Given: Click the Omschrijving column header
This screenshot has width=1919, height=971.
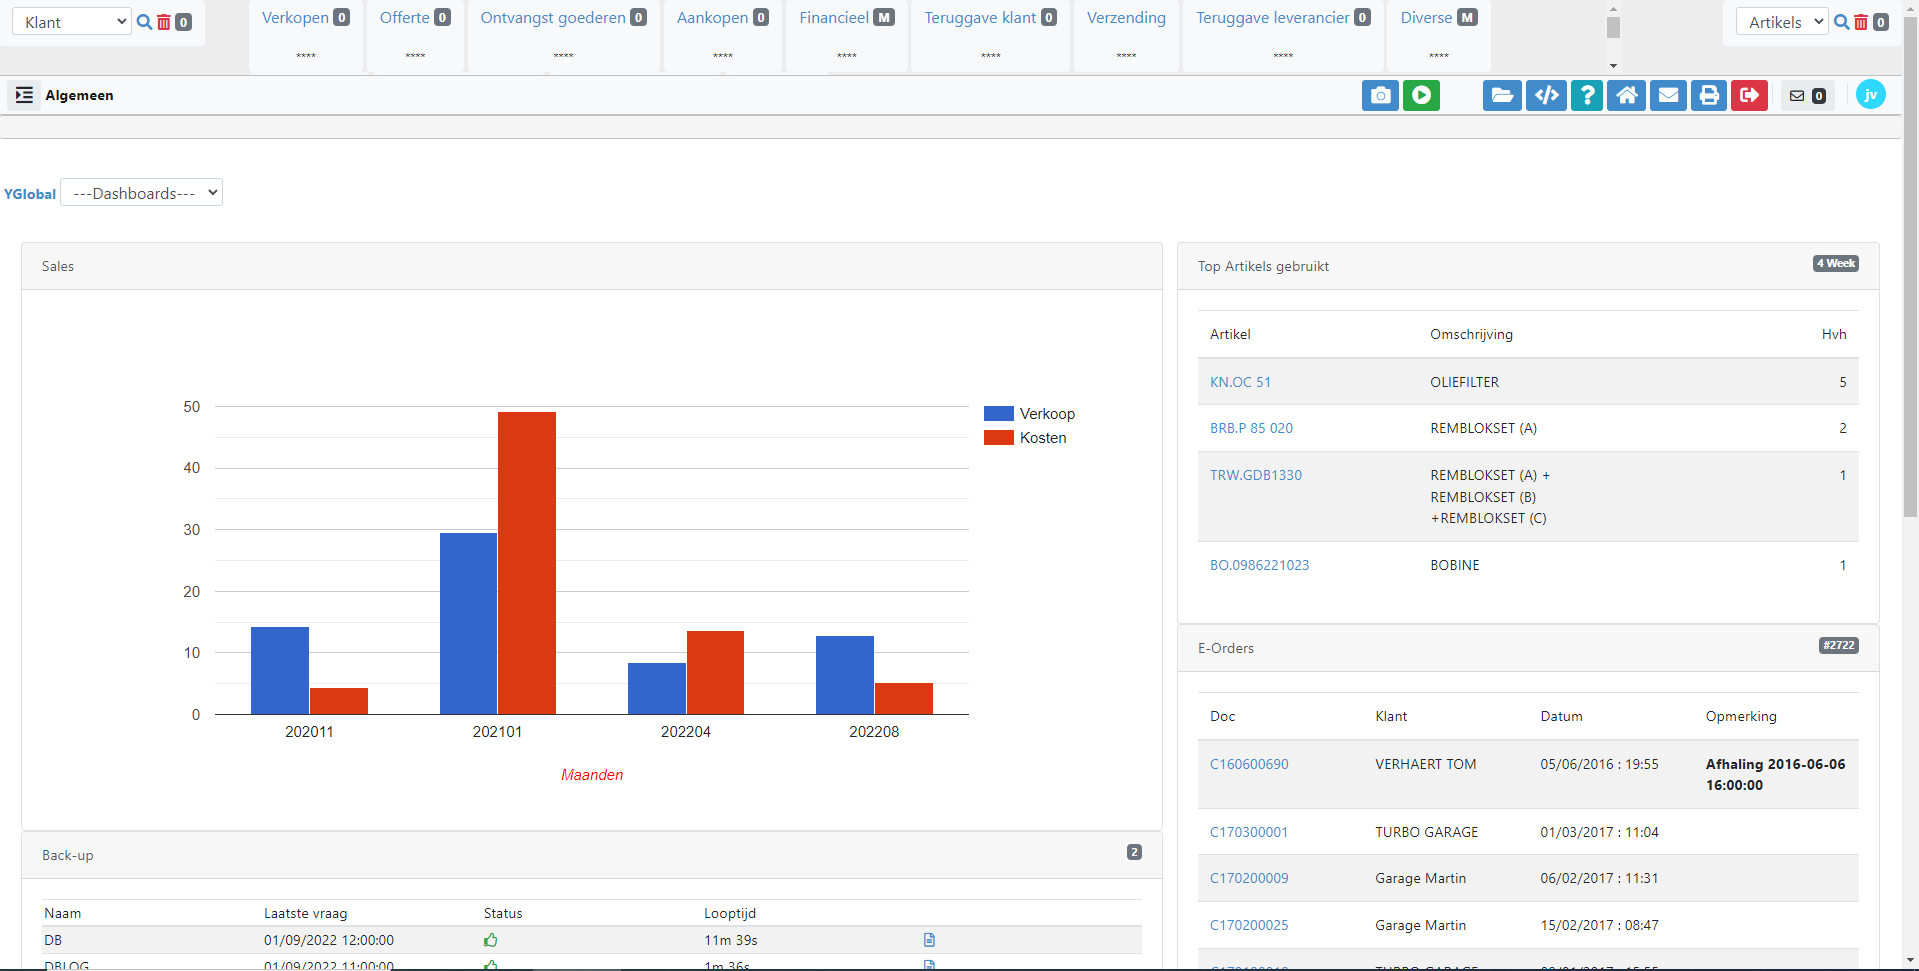Looking at the screenshot, I should (1471, 334).
